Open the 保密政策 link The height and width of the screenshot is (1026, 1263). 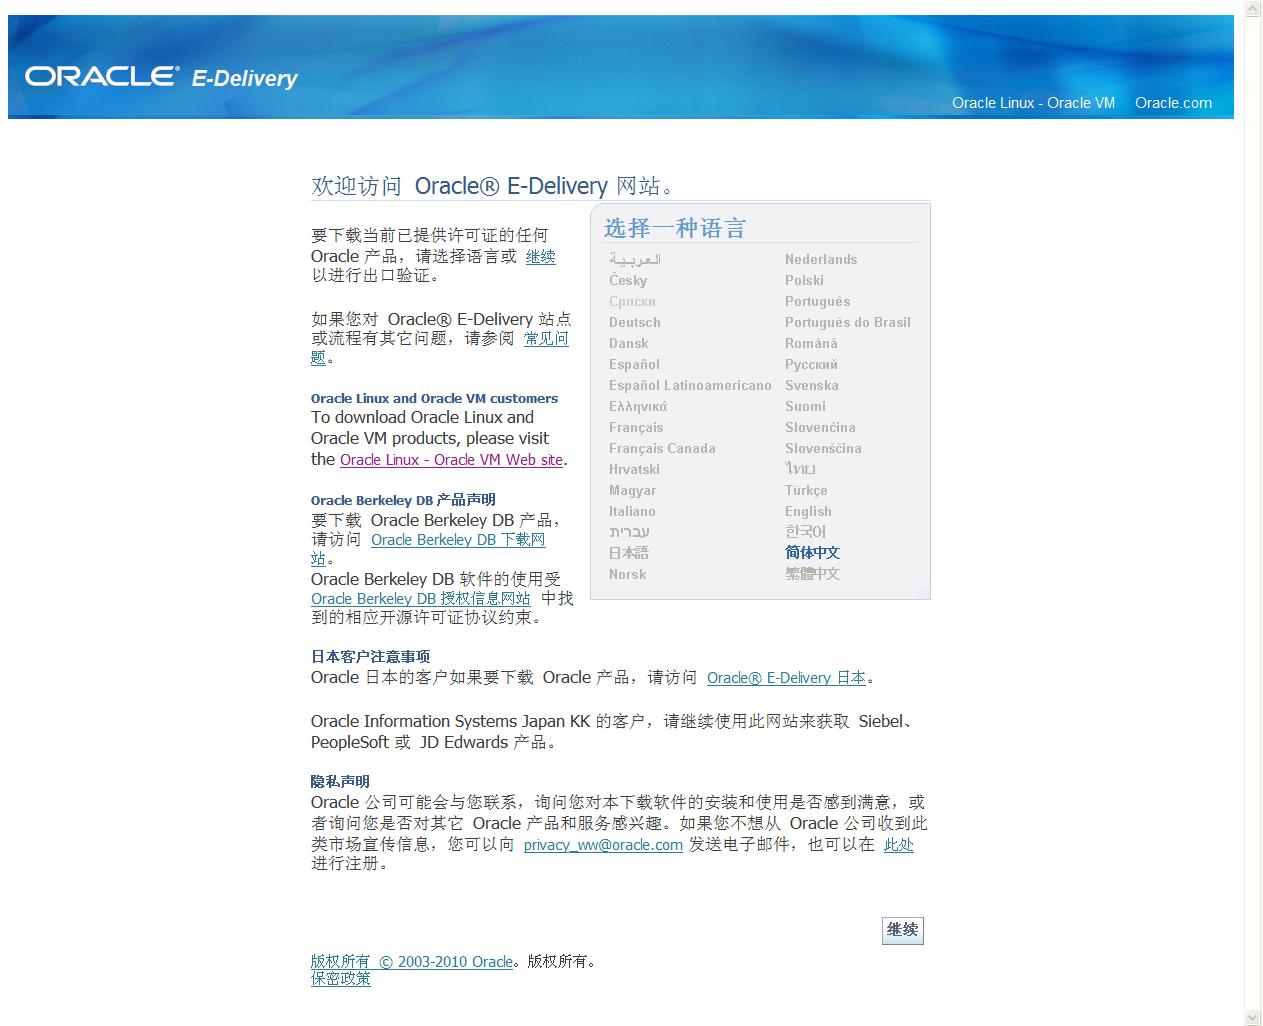point(340,979)
